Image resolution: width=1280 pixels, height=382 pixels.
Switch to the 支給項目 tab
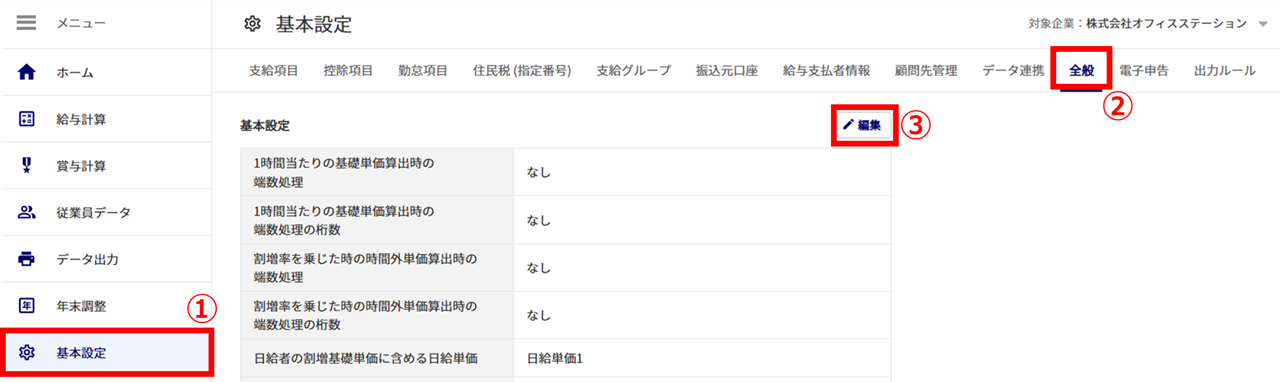[x=273, y=70]
